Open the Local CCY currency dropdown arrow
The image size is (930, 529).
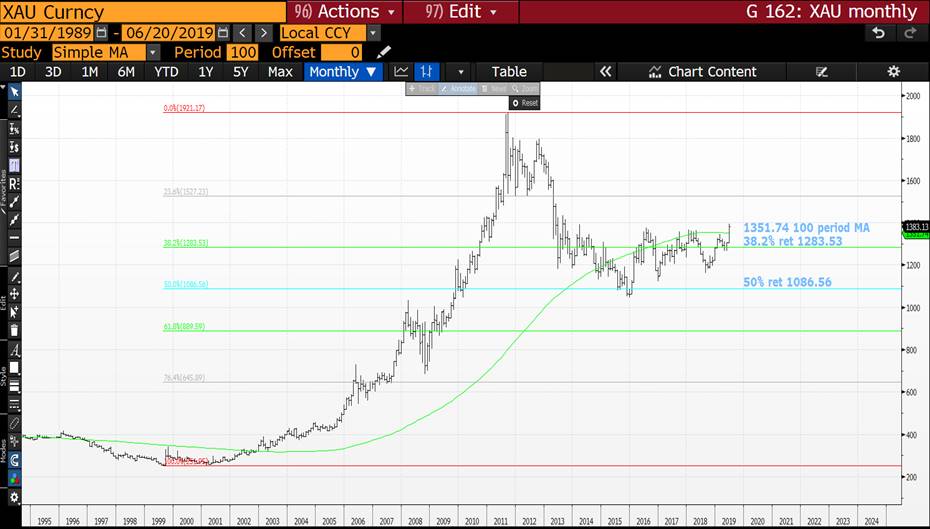[373, 33]
